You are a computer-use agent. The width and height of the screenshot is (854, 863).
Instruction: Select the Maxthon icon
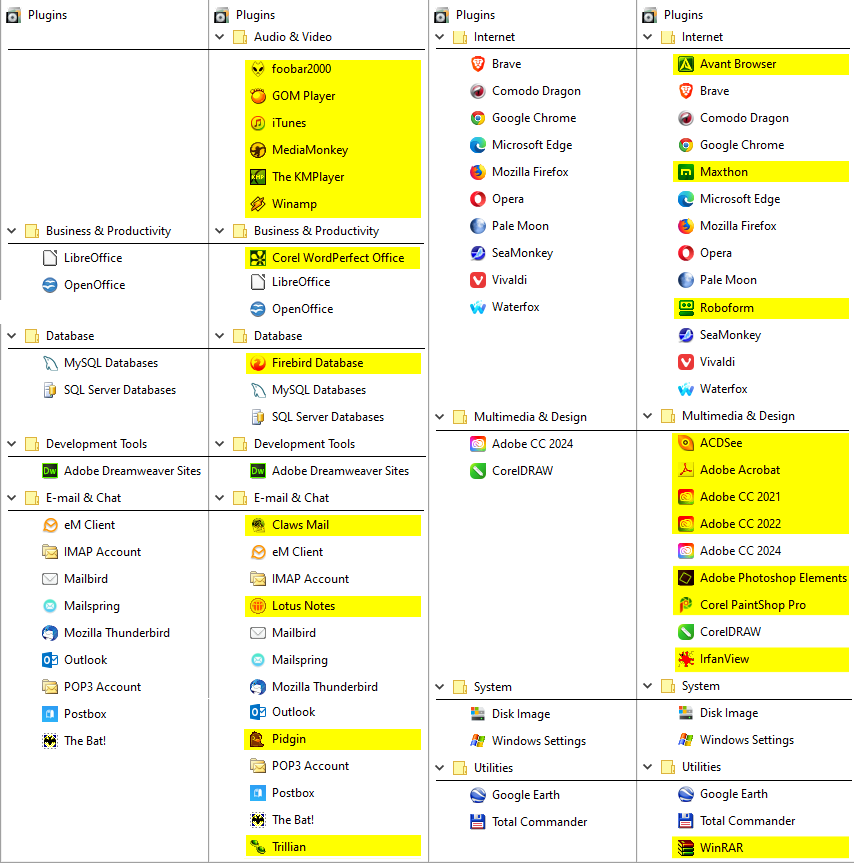click(x=686, y=172)
